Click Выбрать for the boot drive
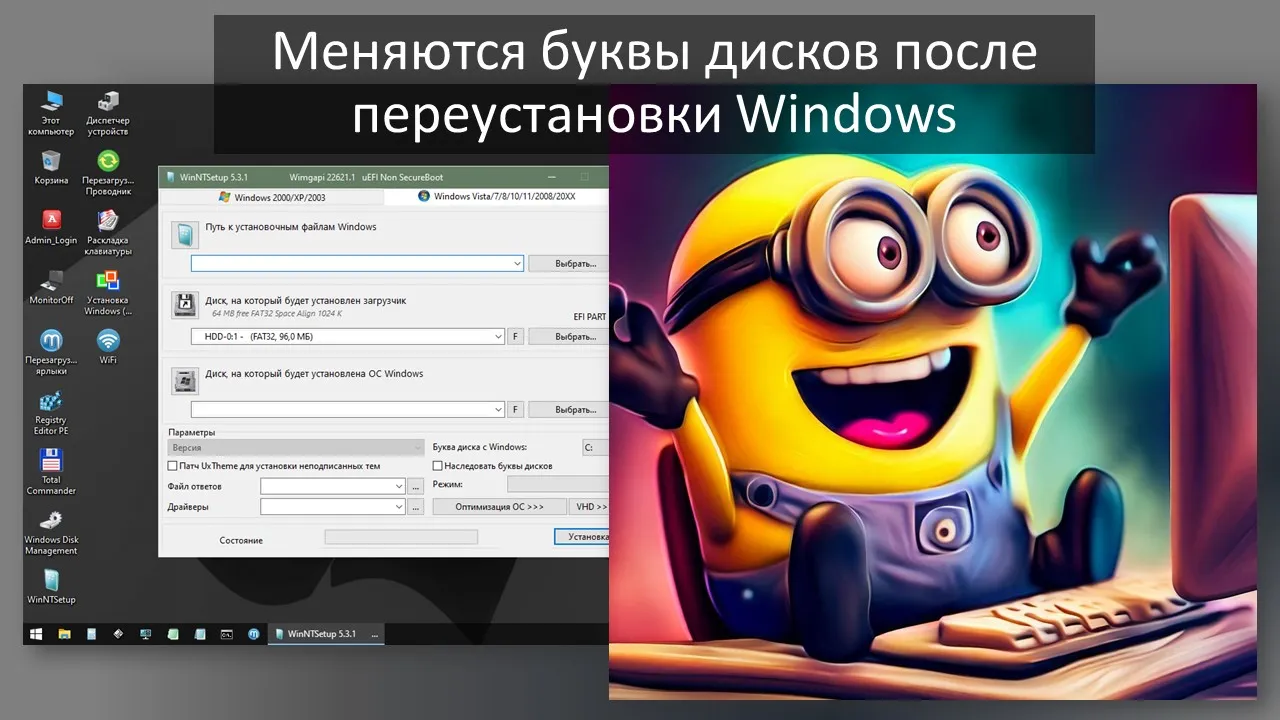 click(568, 337)
